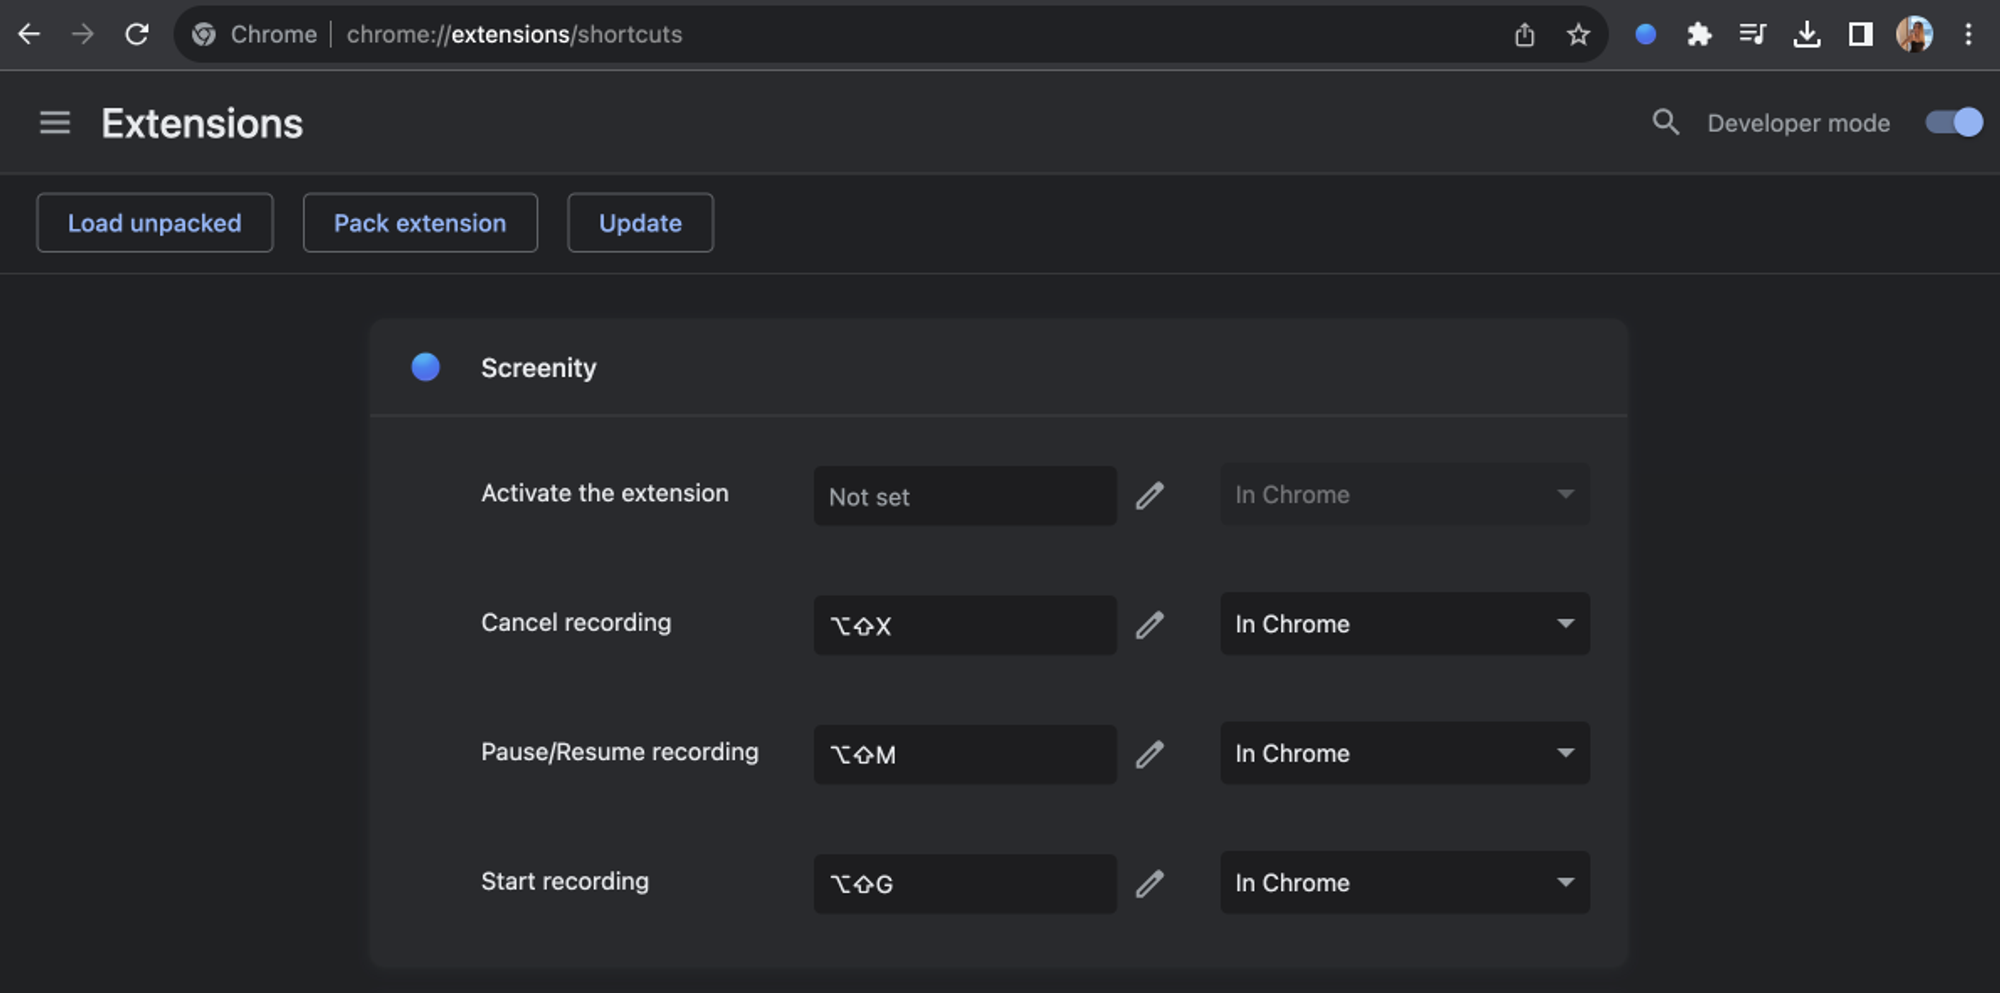Screen dimensions: 2000x993
Task: Search extensions with magnifier icon
Action: tap(1665, 123)
